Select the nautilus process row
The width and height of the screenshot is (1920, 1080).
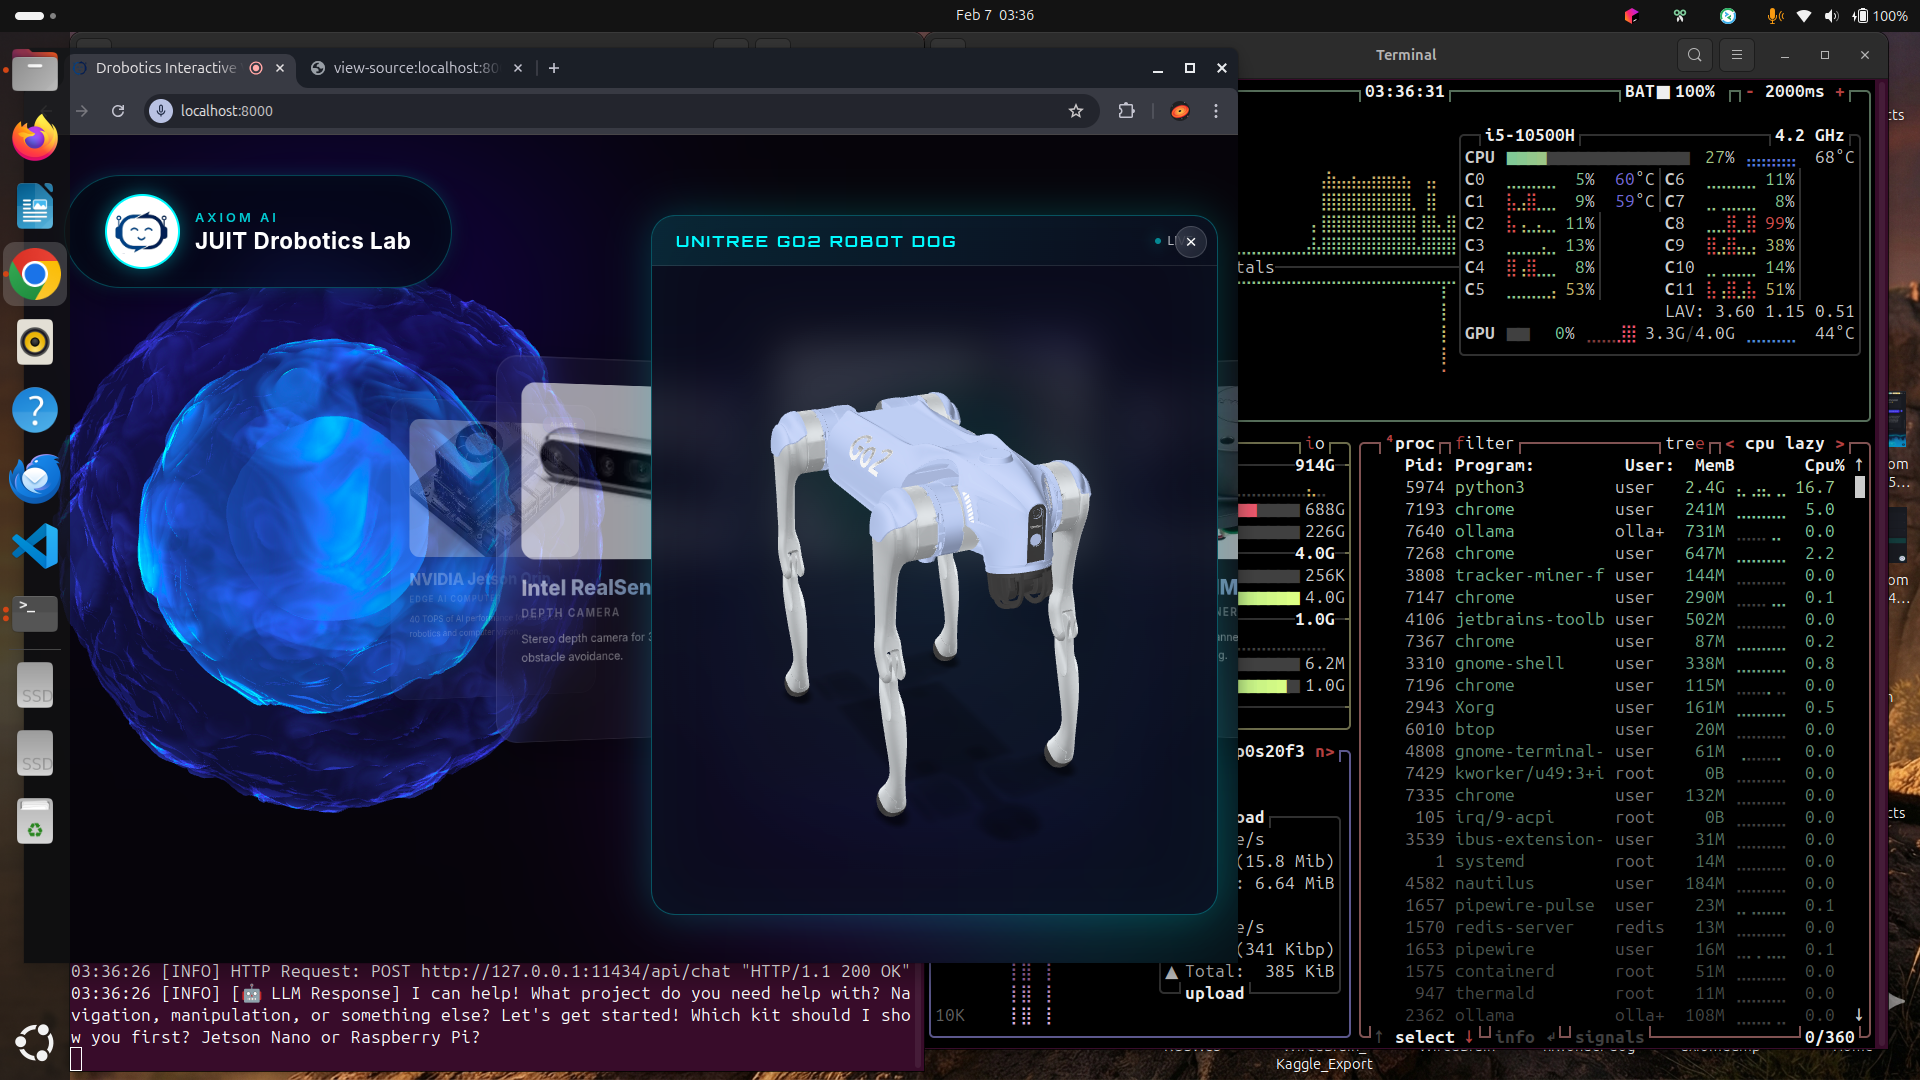(1620, 883)
